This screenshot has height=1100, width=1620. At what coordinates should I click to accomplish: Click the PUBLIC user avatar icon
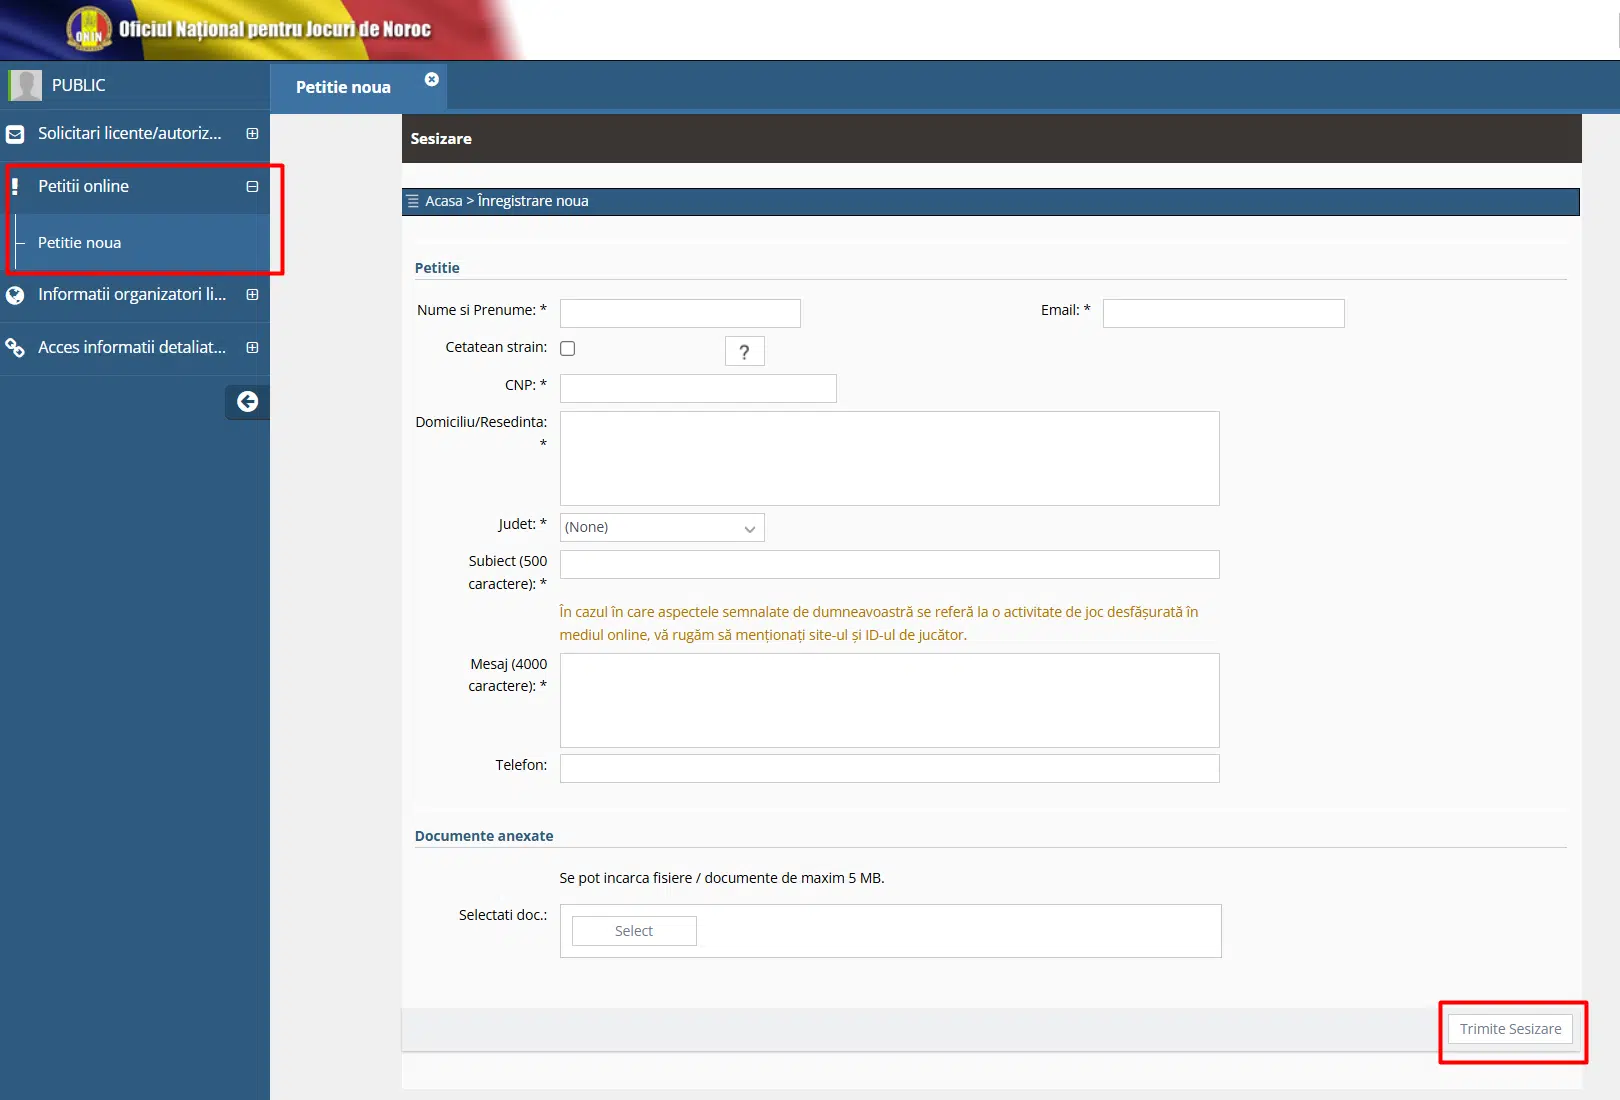pyautogui.click(x=24, y=85)
